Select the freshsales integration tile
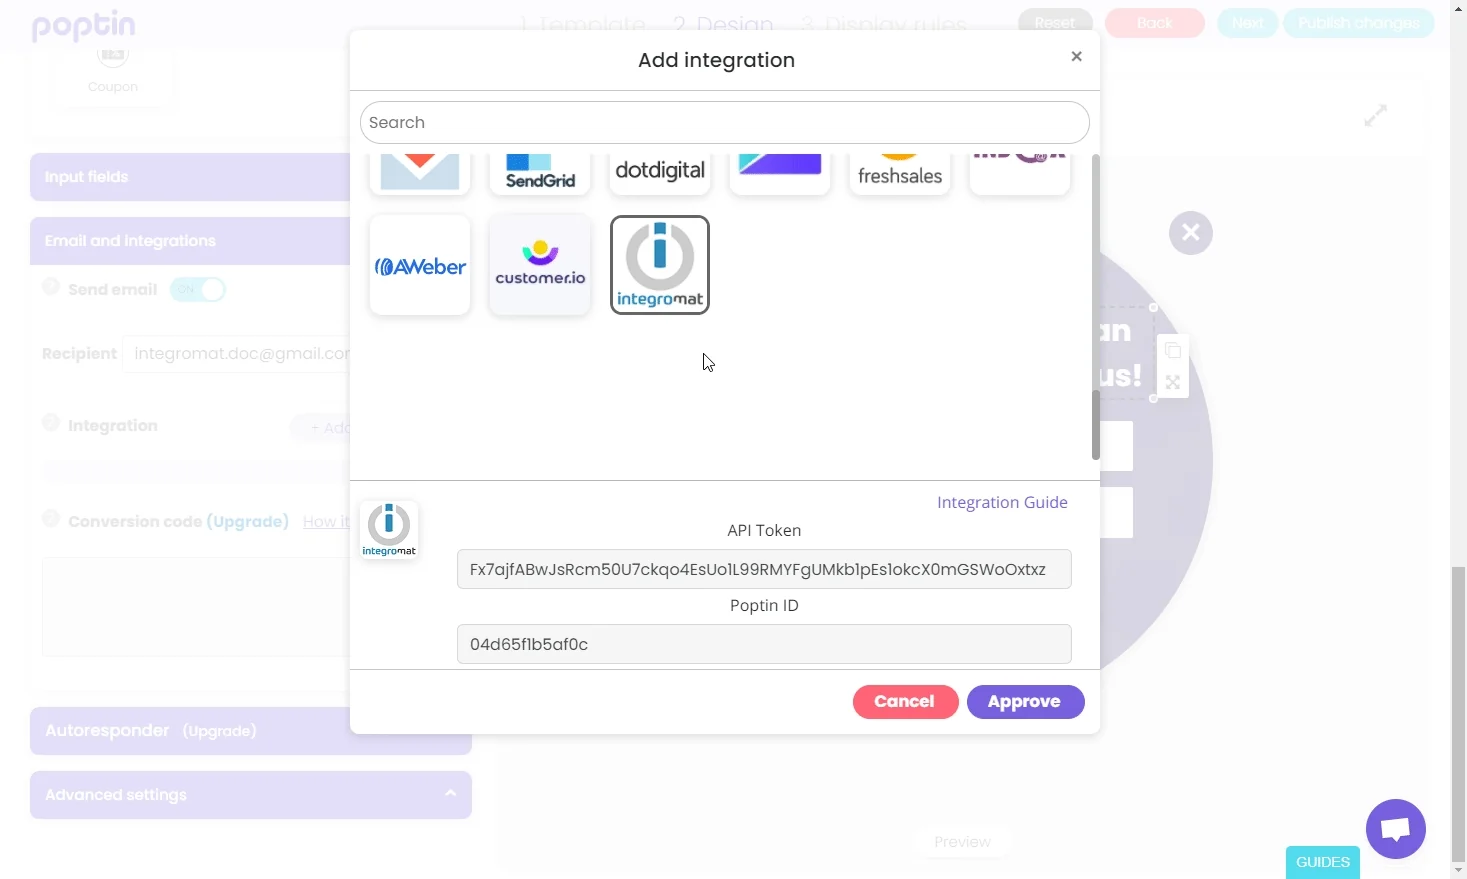 coord(900,174)
